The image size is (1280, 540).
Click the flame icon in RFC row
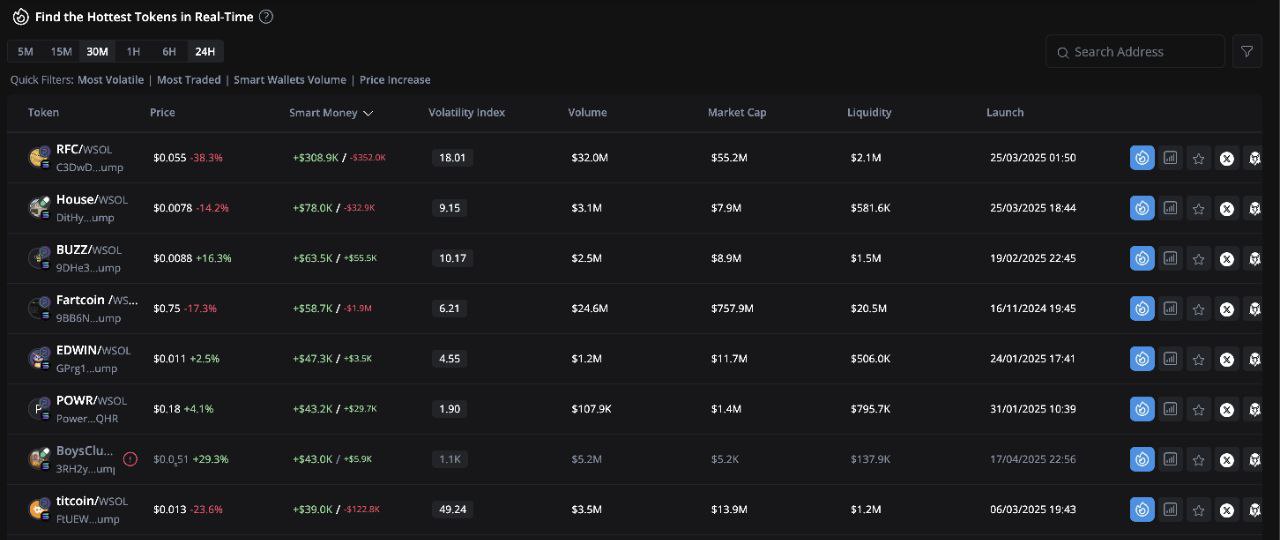click(1142, 158)
